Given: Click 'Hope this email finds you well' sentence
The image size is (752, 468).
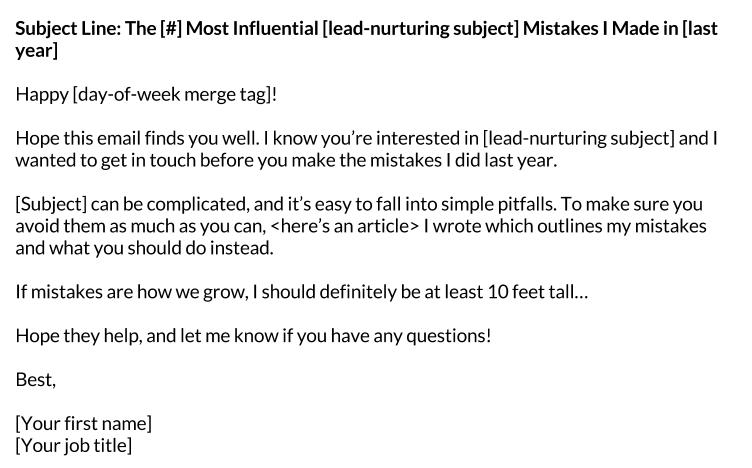Looking at the screenshot, I should 137,139.
